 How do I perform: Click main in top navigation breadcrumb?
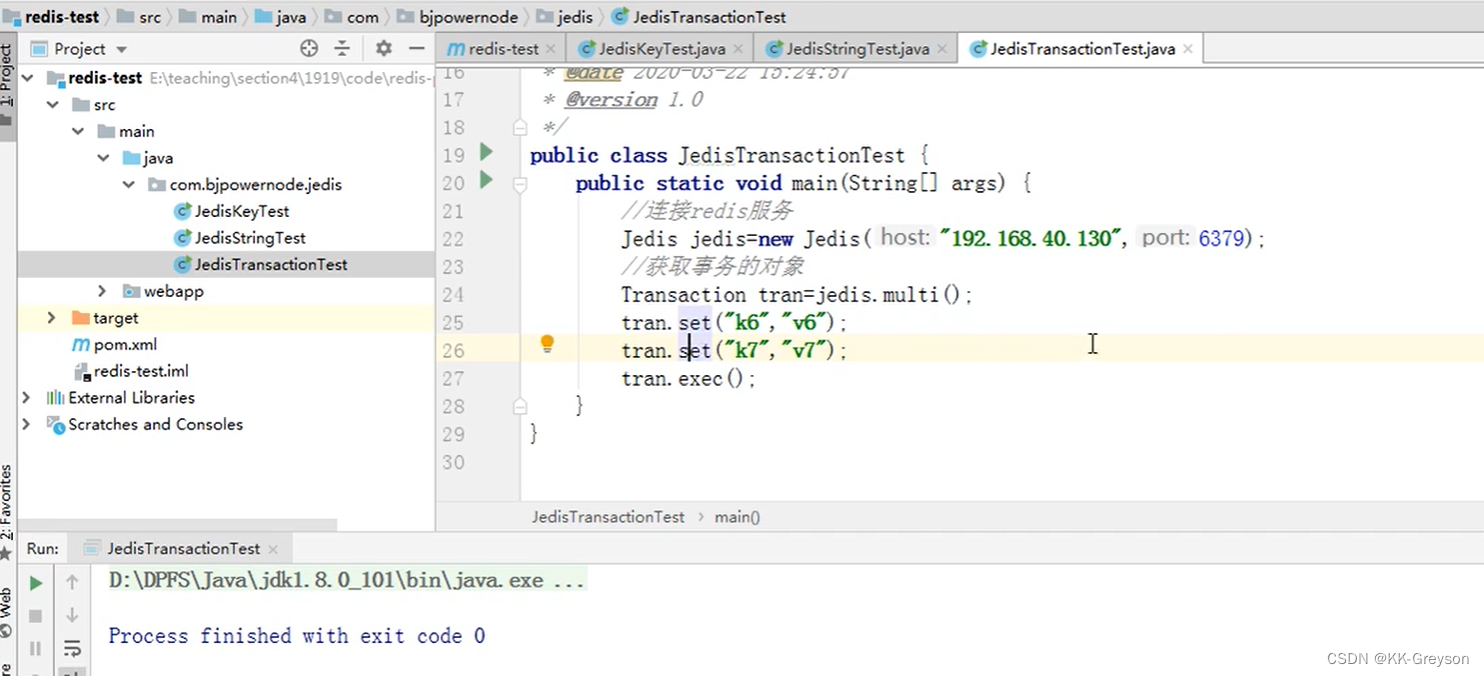[x=209, y=17]
